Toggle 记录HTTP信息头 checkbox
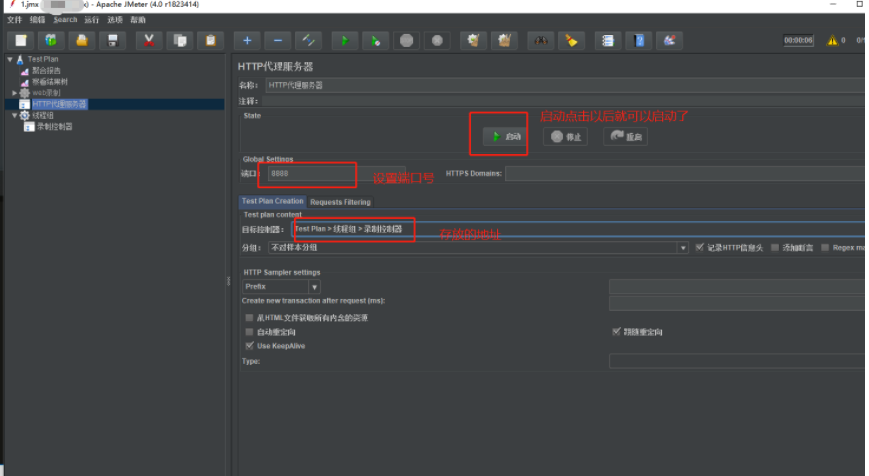Screen dimensions: 869x476 pyautogui.click(x=699, y=247)
